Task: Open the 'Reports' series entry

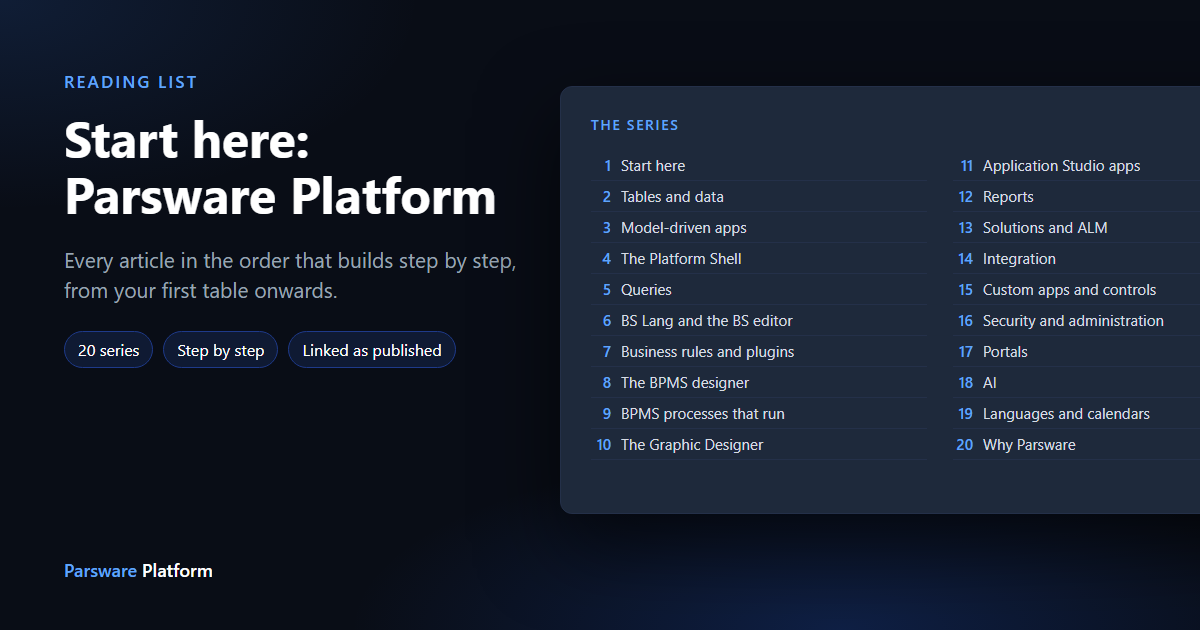Action: (1076, 197)
